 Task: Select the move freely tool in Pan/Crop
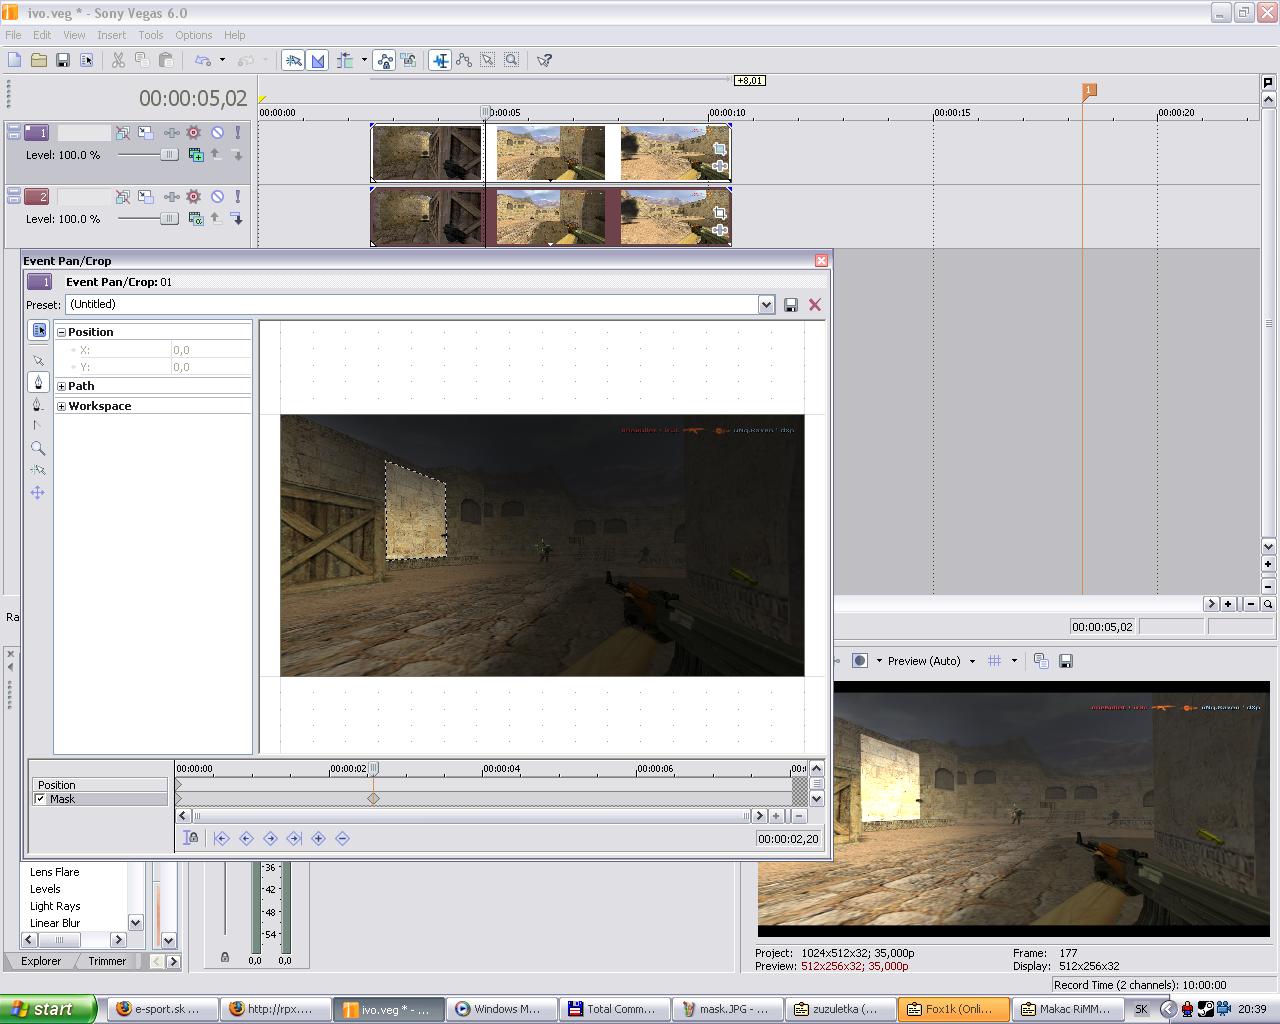(38, 492)
